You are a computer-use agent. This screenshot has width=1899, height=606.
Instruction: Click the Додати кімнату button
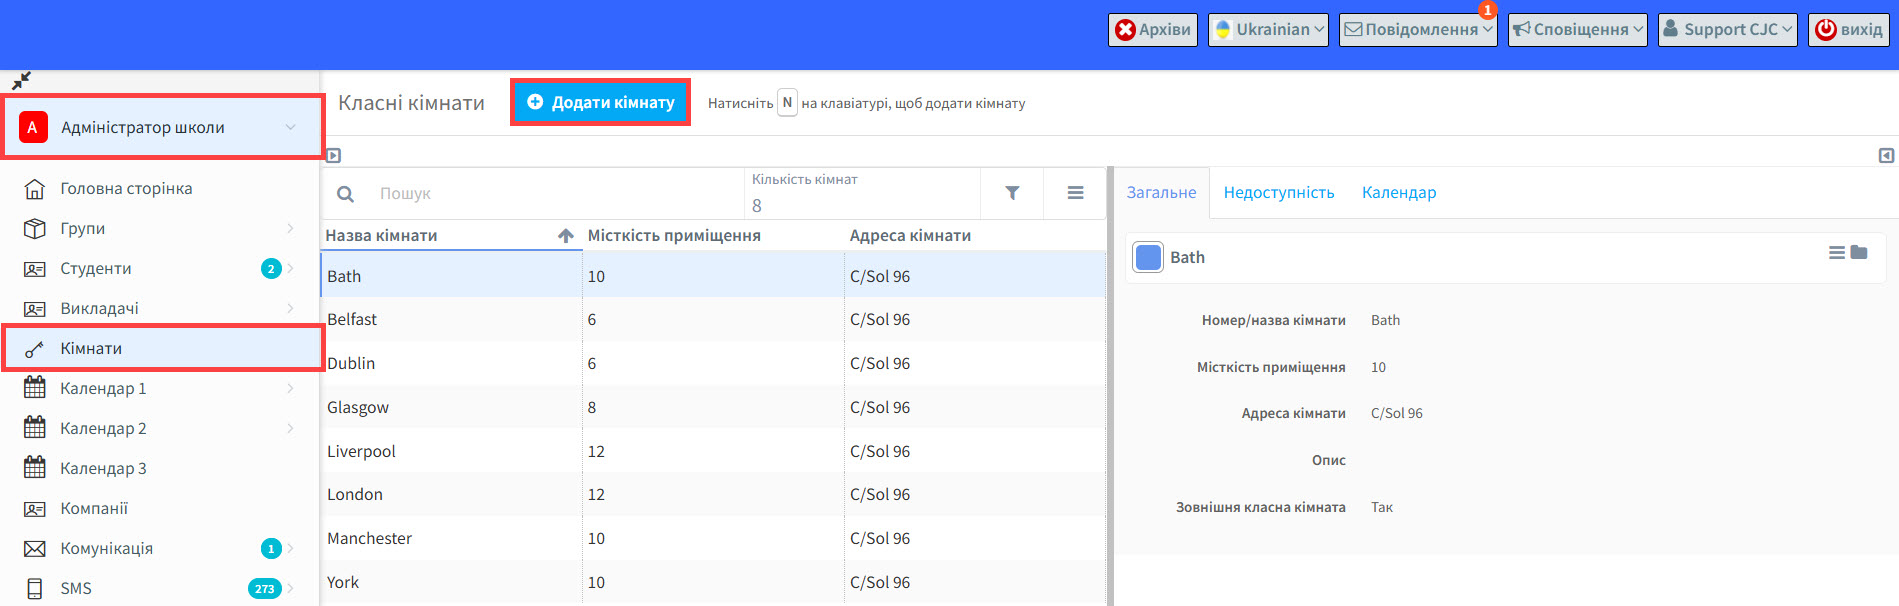pyautogui.click(x=600, y=102)
